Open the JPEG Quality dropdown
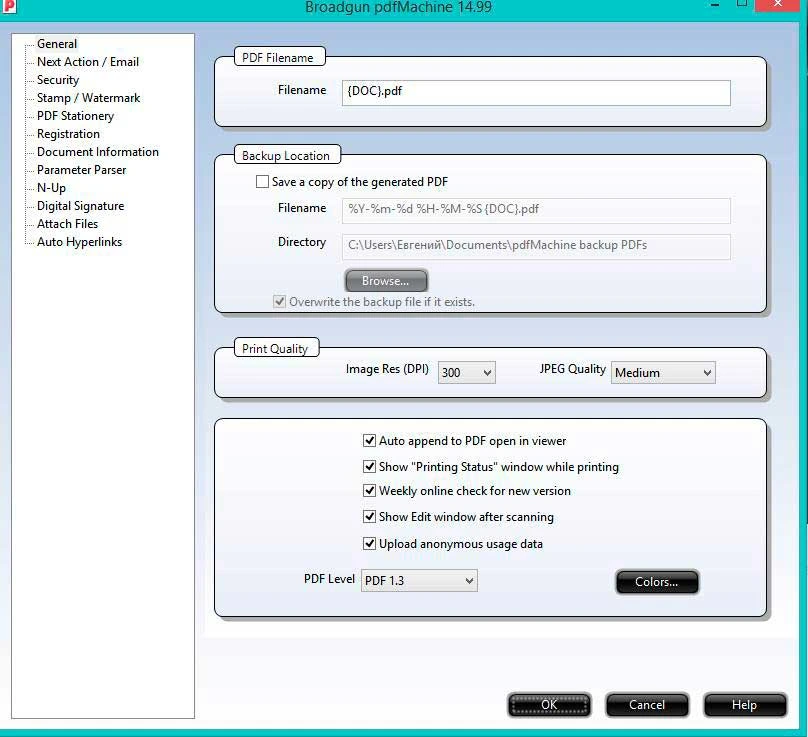This screenshot has width=808, height=737. 663,373
